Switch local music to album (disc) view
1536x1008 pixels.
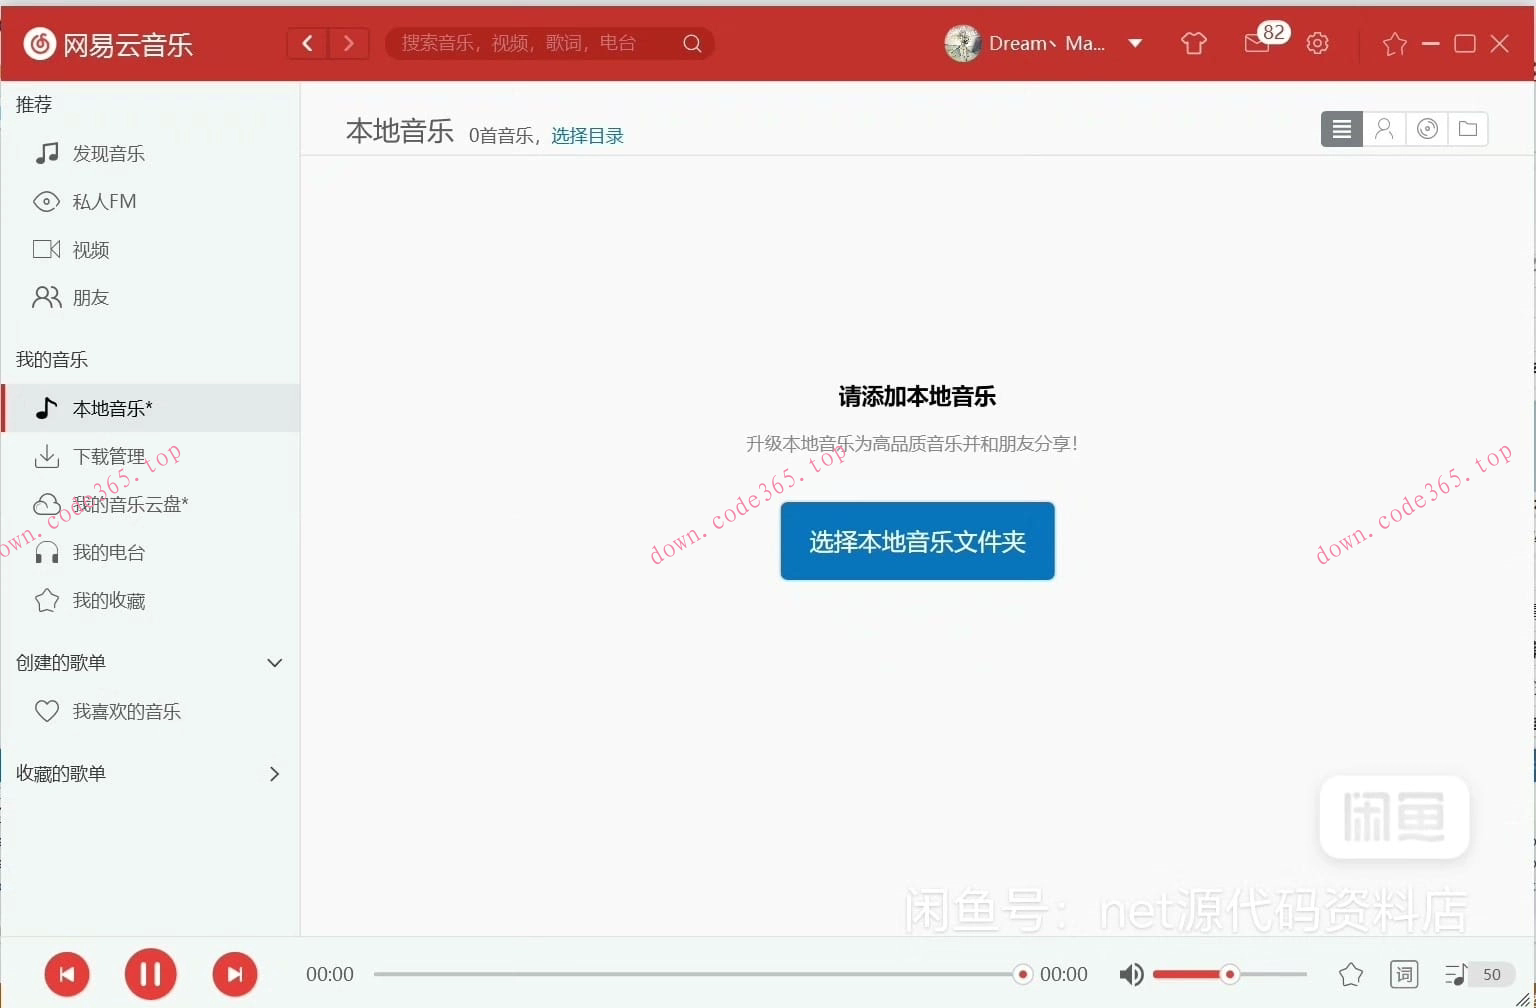tap(1427, 128)
